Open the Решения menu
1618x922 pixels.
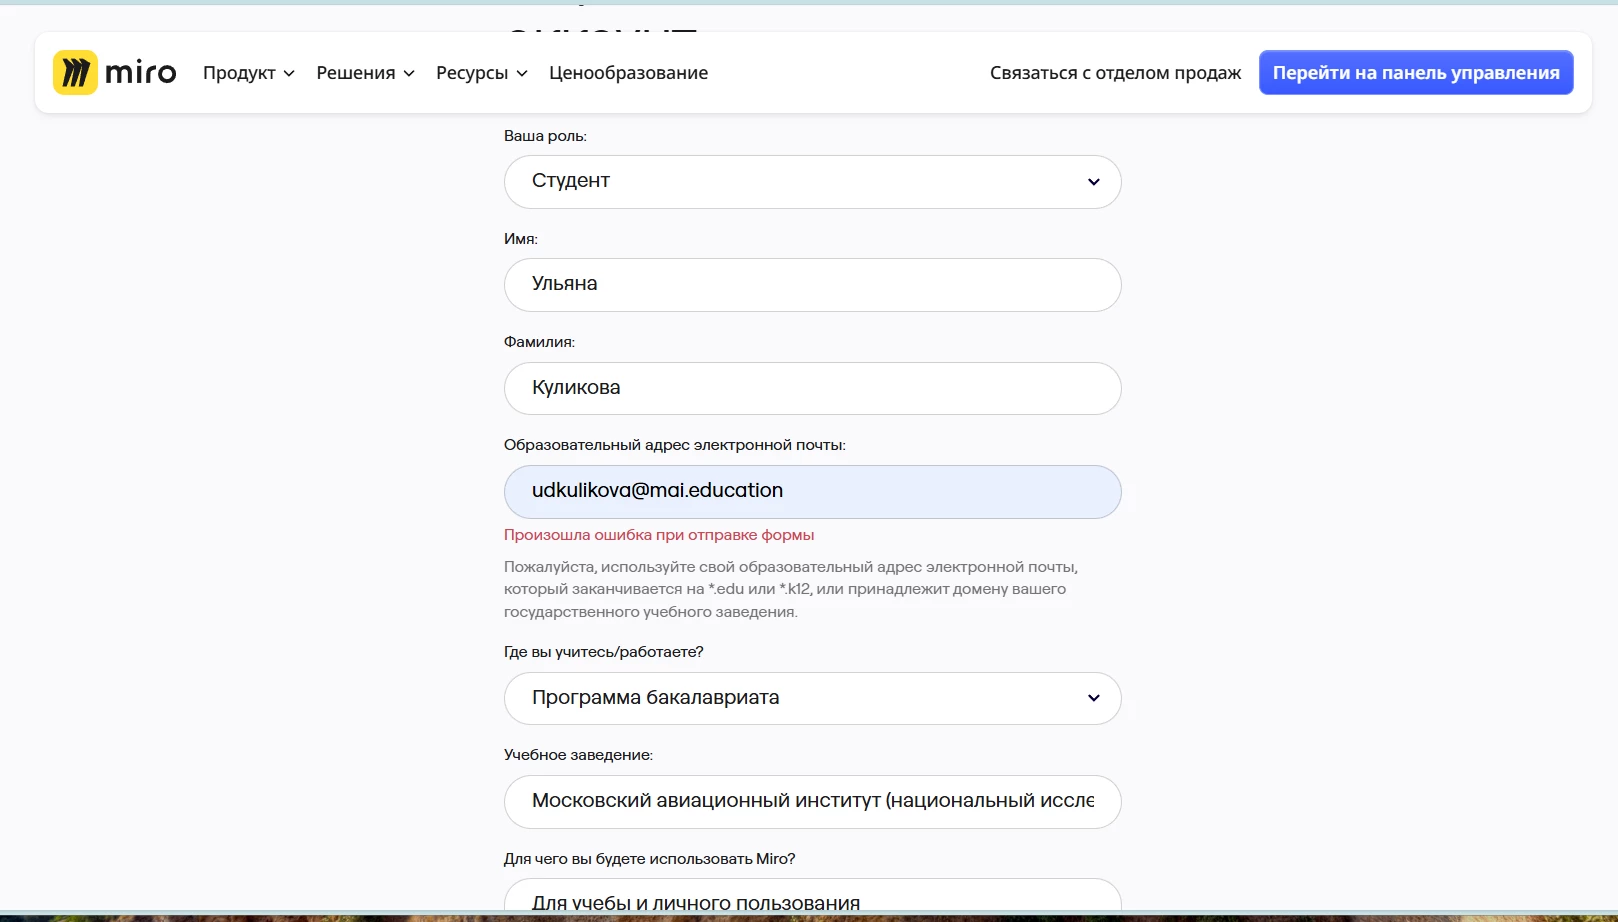pos(365,73)
